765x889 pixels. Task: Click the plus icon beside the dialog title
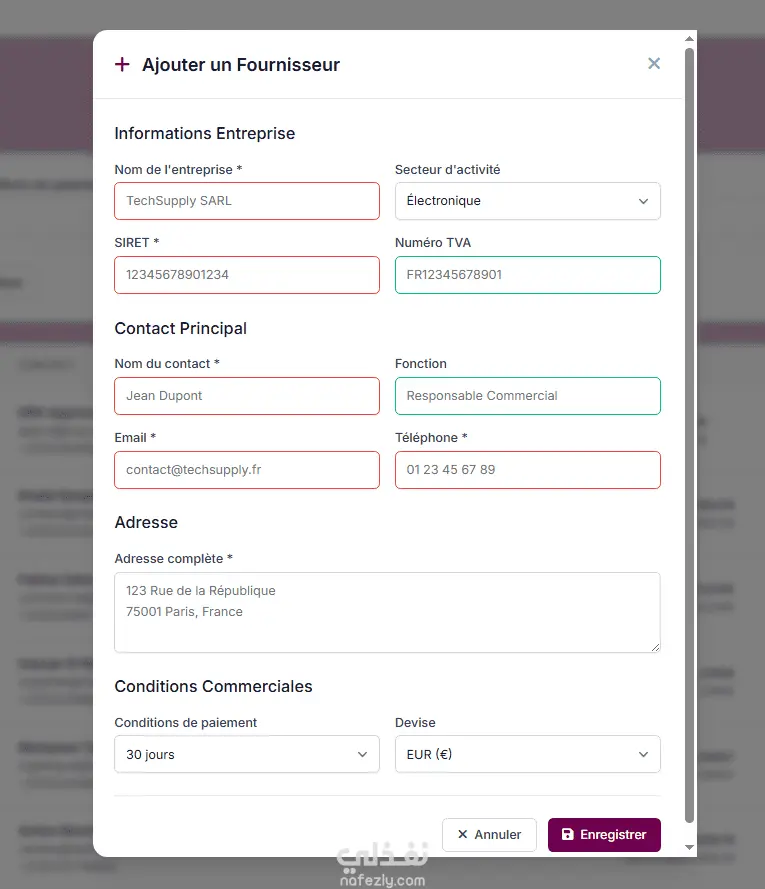coord(122,65)
